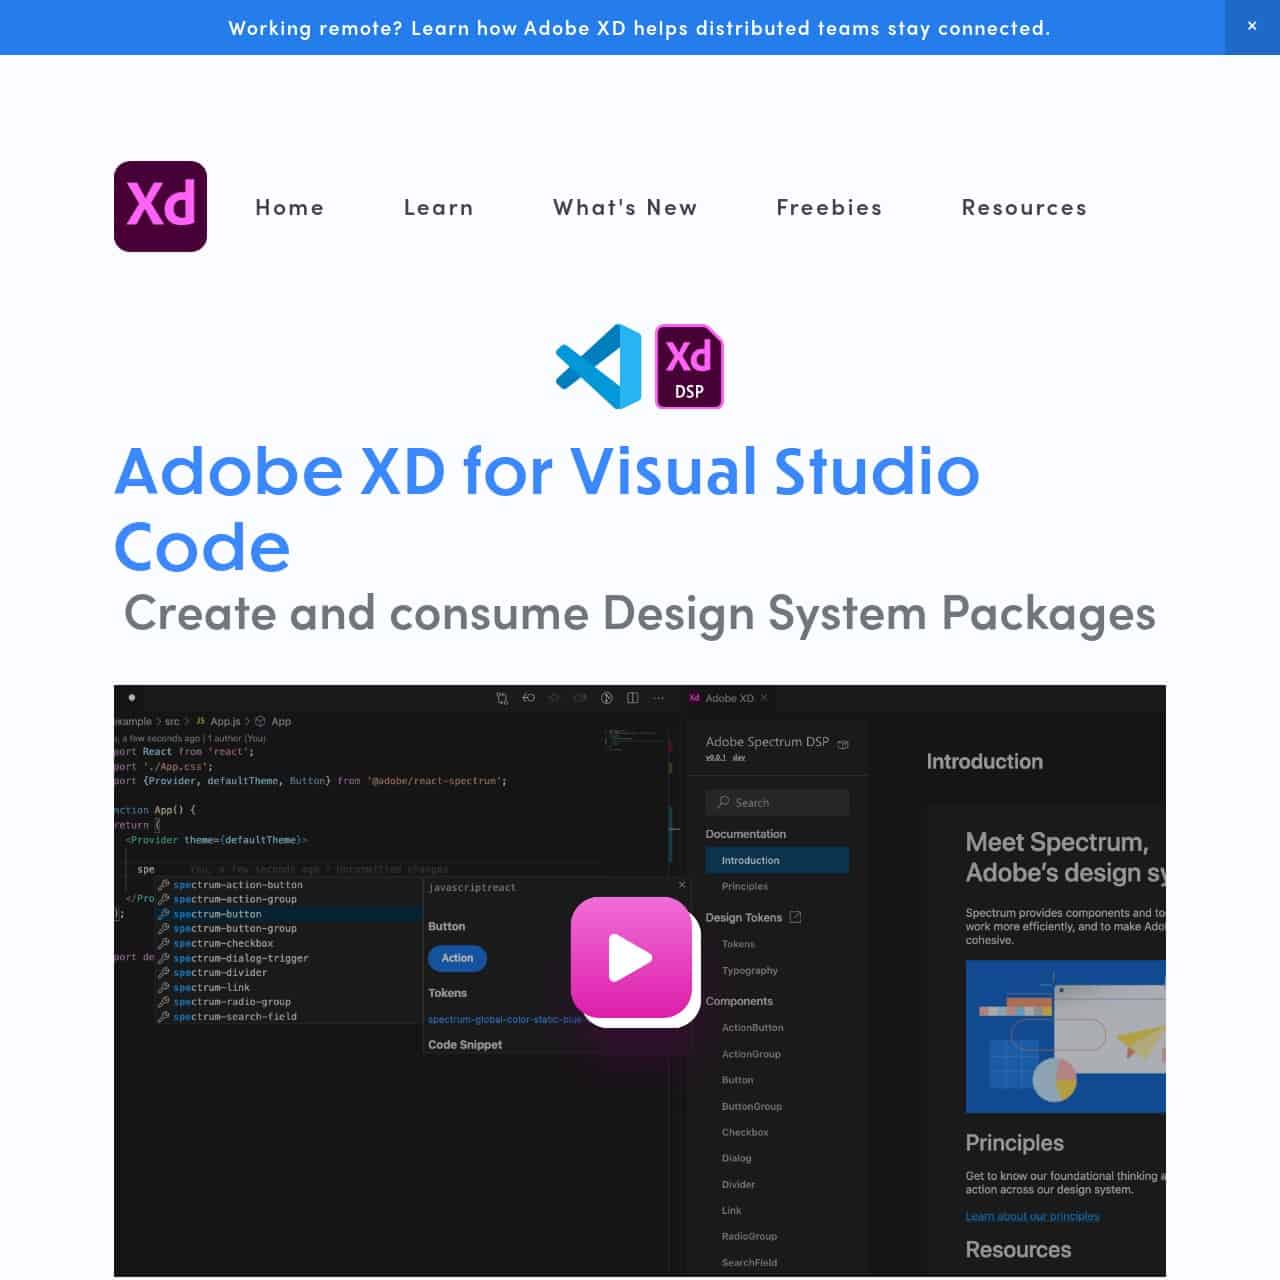Image resolution: width=1280 pixels, height=1280 pixels.
Task: Open the Visual Studio Code logo icon
Action: [598, 365]
